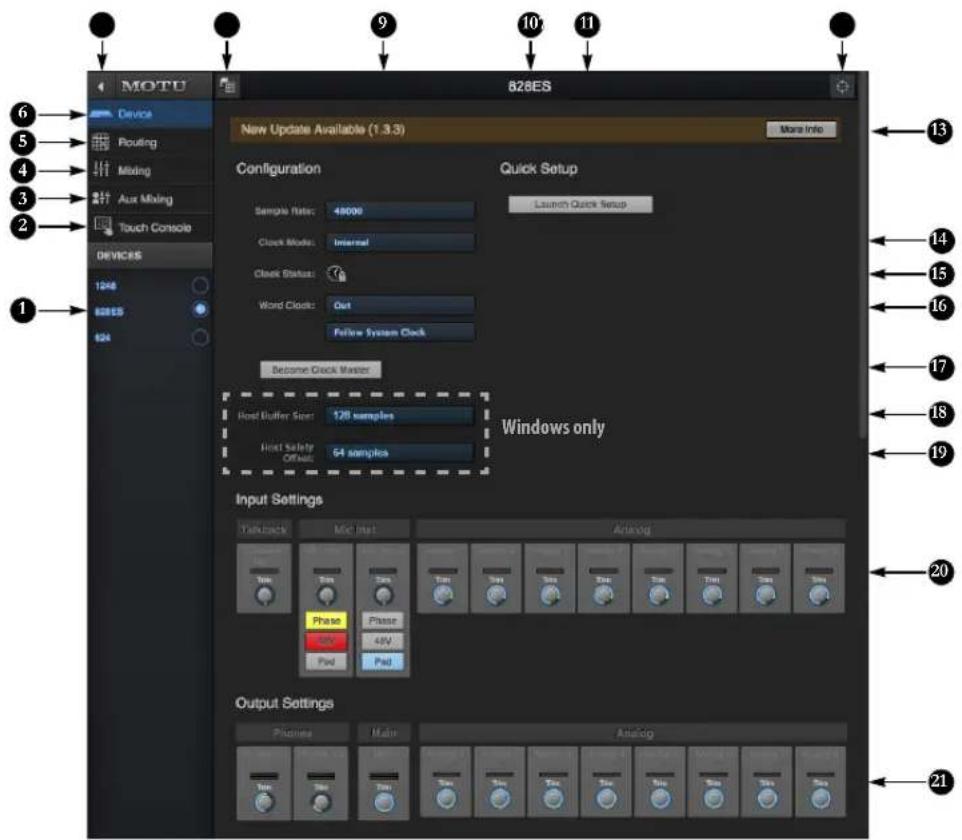Click the 828ES title at the top

tap(529, 87)
